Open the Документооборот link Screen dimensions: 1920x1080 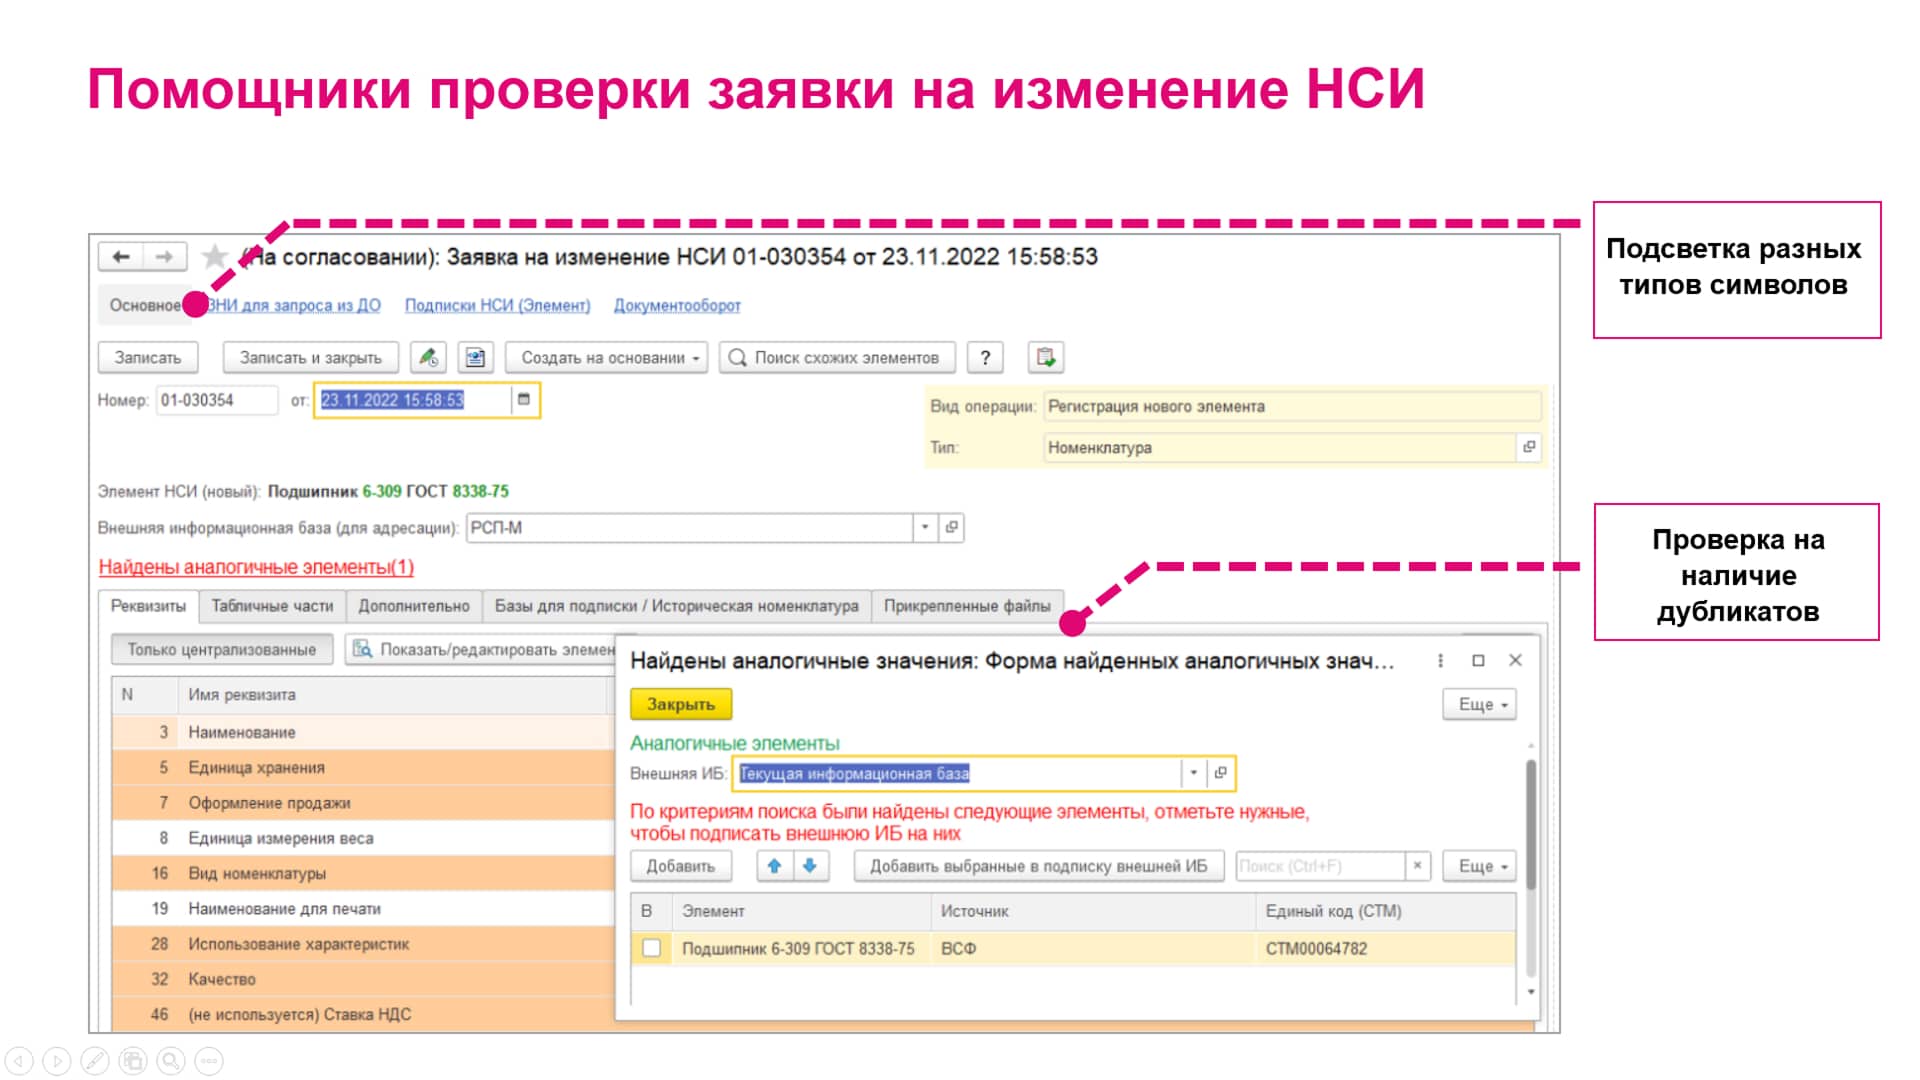coord(677,305)
